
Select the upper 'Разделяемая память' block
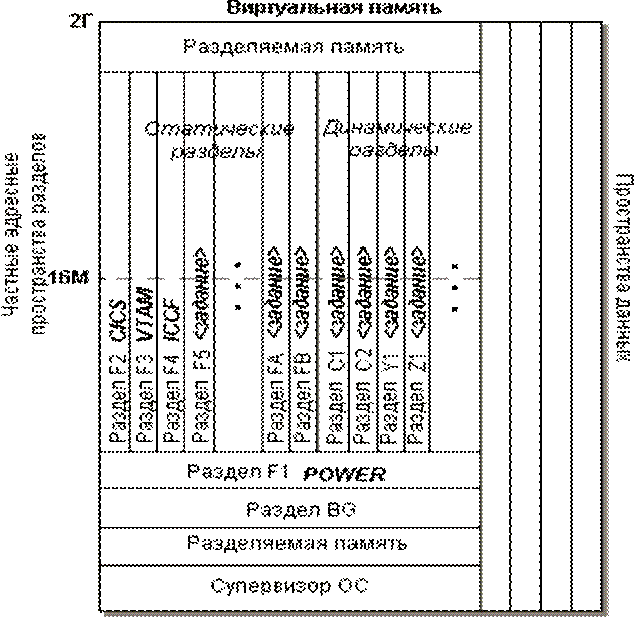pos(290,47)
